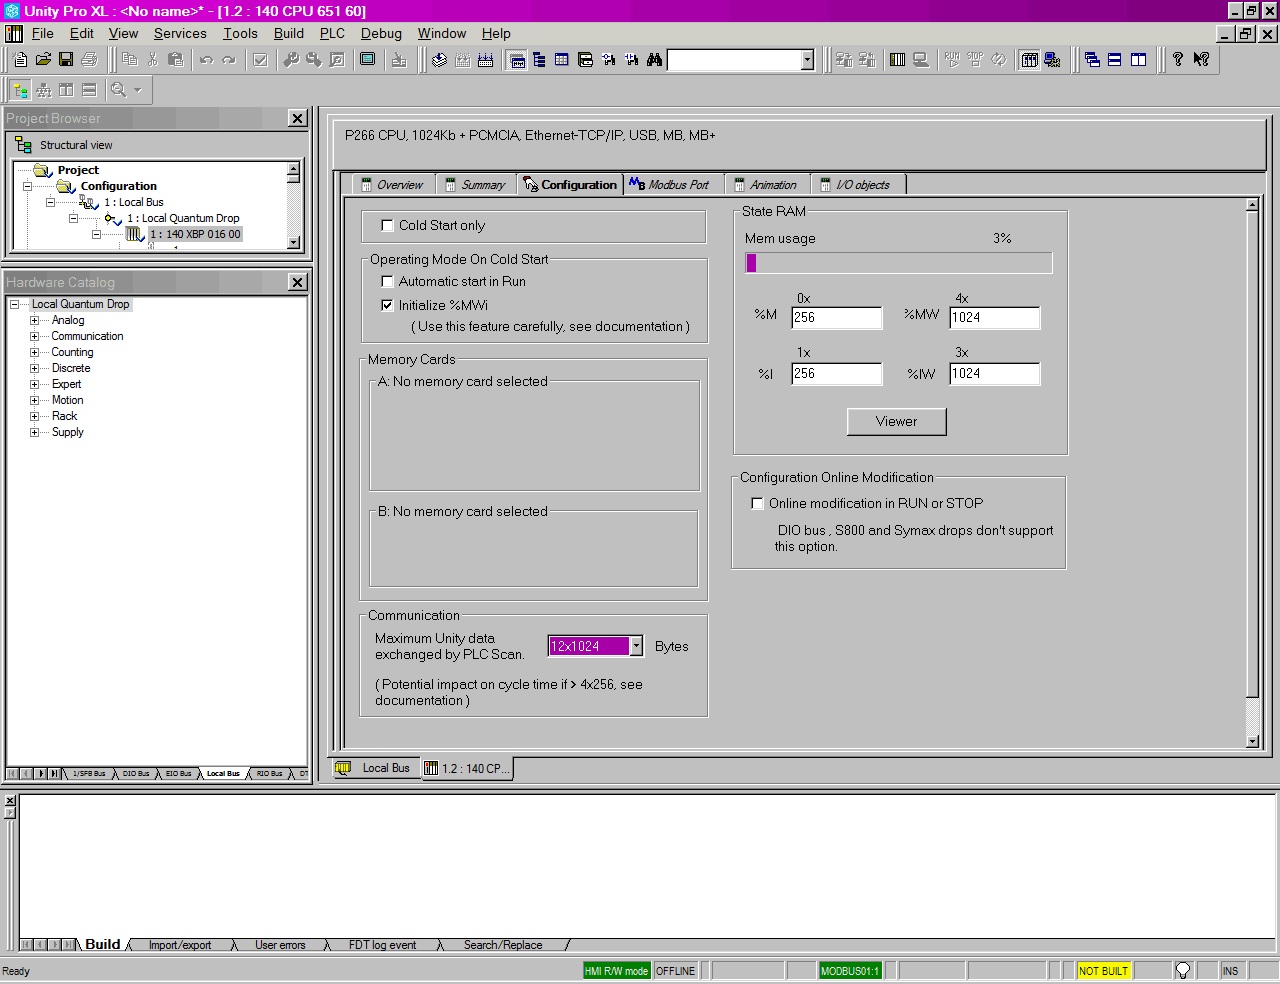
Task: Switch to the I/O objects tab
Action: click(856, 185)
